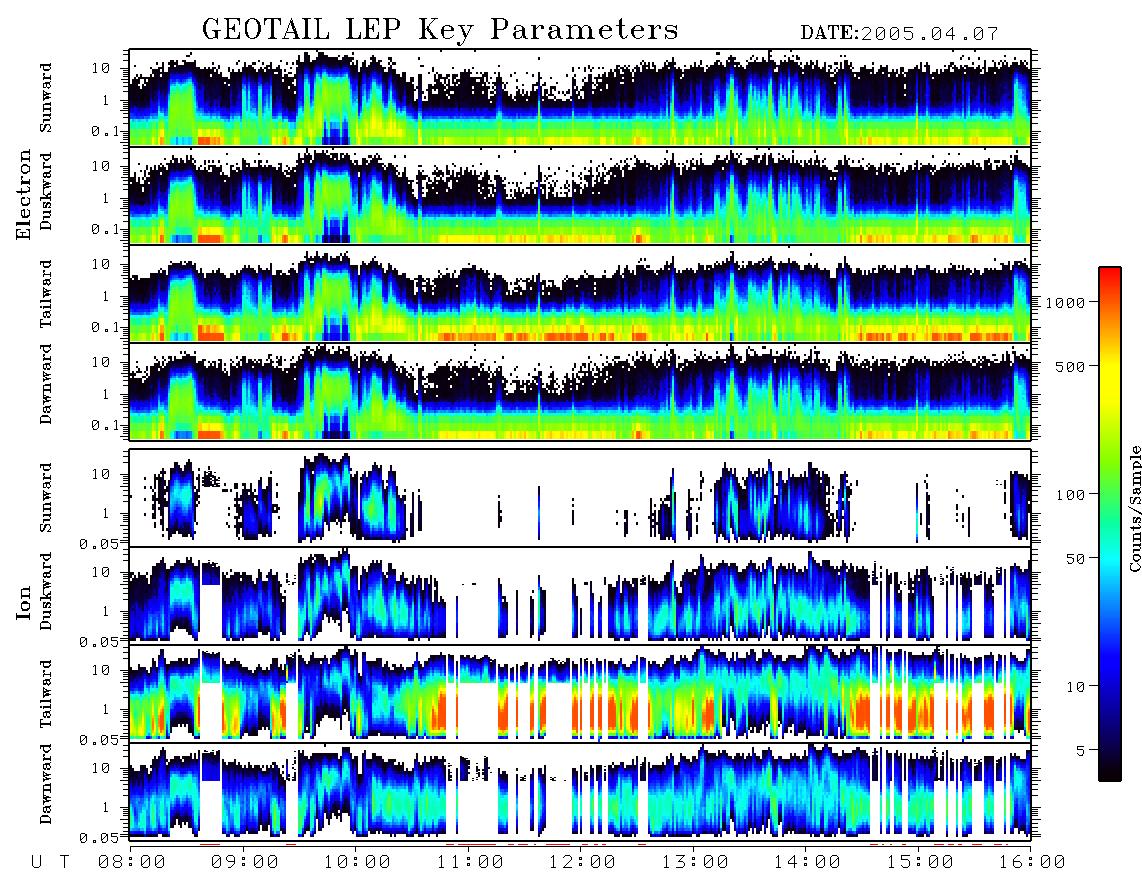Click the 0.1 tick of Electron Sunward panel
Screen dimensions: 1142x880
click(x=106, y=131)
